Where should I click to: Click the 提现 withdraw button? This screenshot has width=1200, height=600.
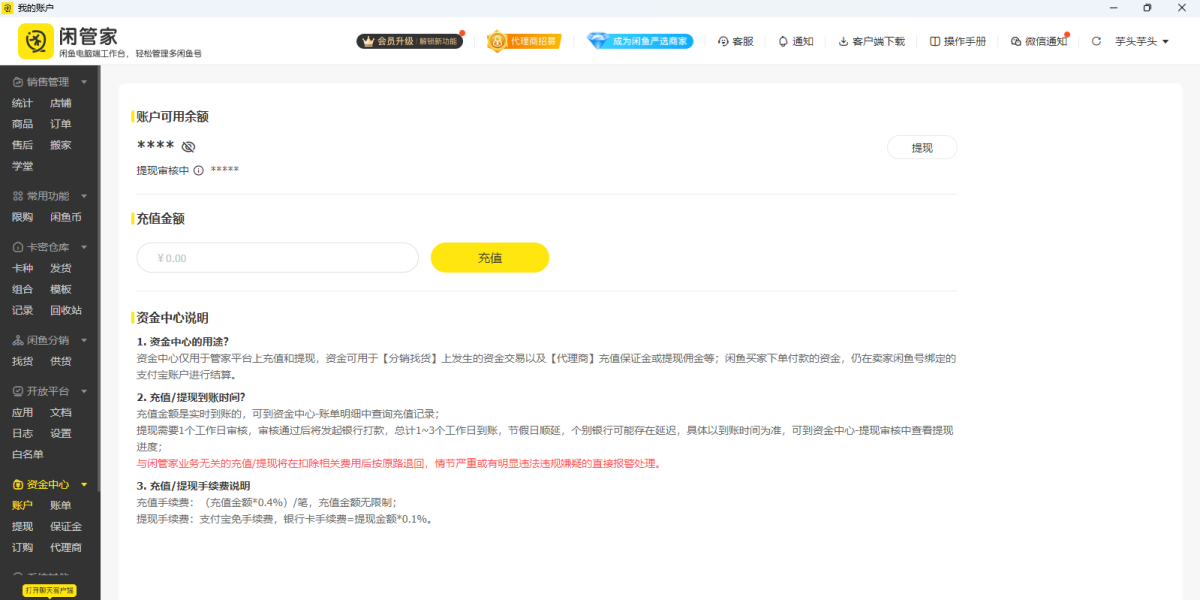[x=921, y=148]
